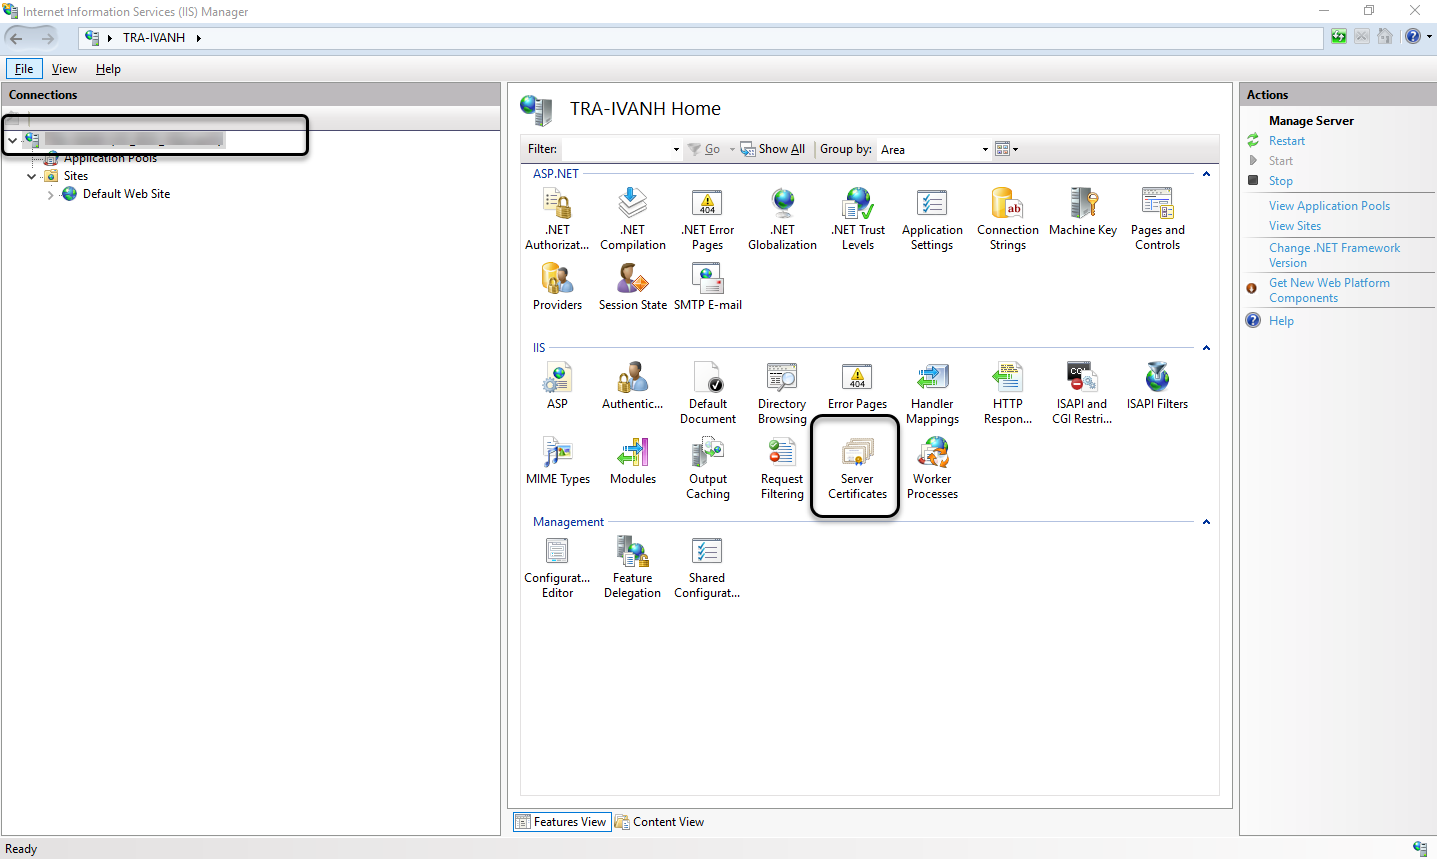Expand the Default Web Site node

tap(50, 194)
